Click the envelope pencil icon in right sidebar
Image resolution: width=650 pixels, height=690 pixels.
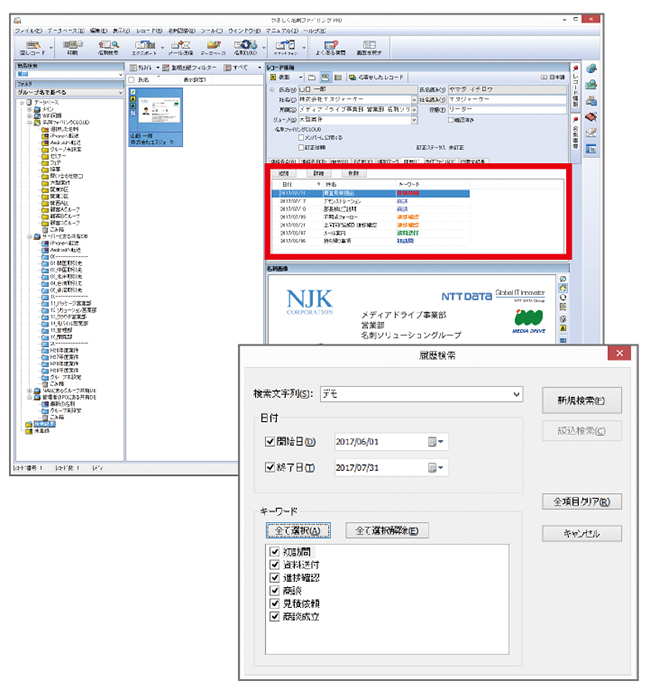click(x=591, y=132)
